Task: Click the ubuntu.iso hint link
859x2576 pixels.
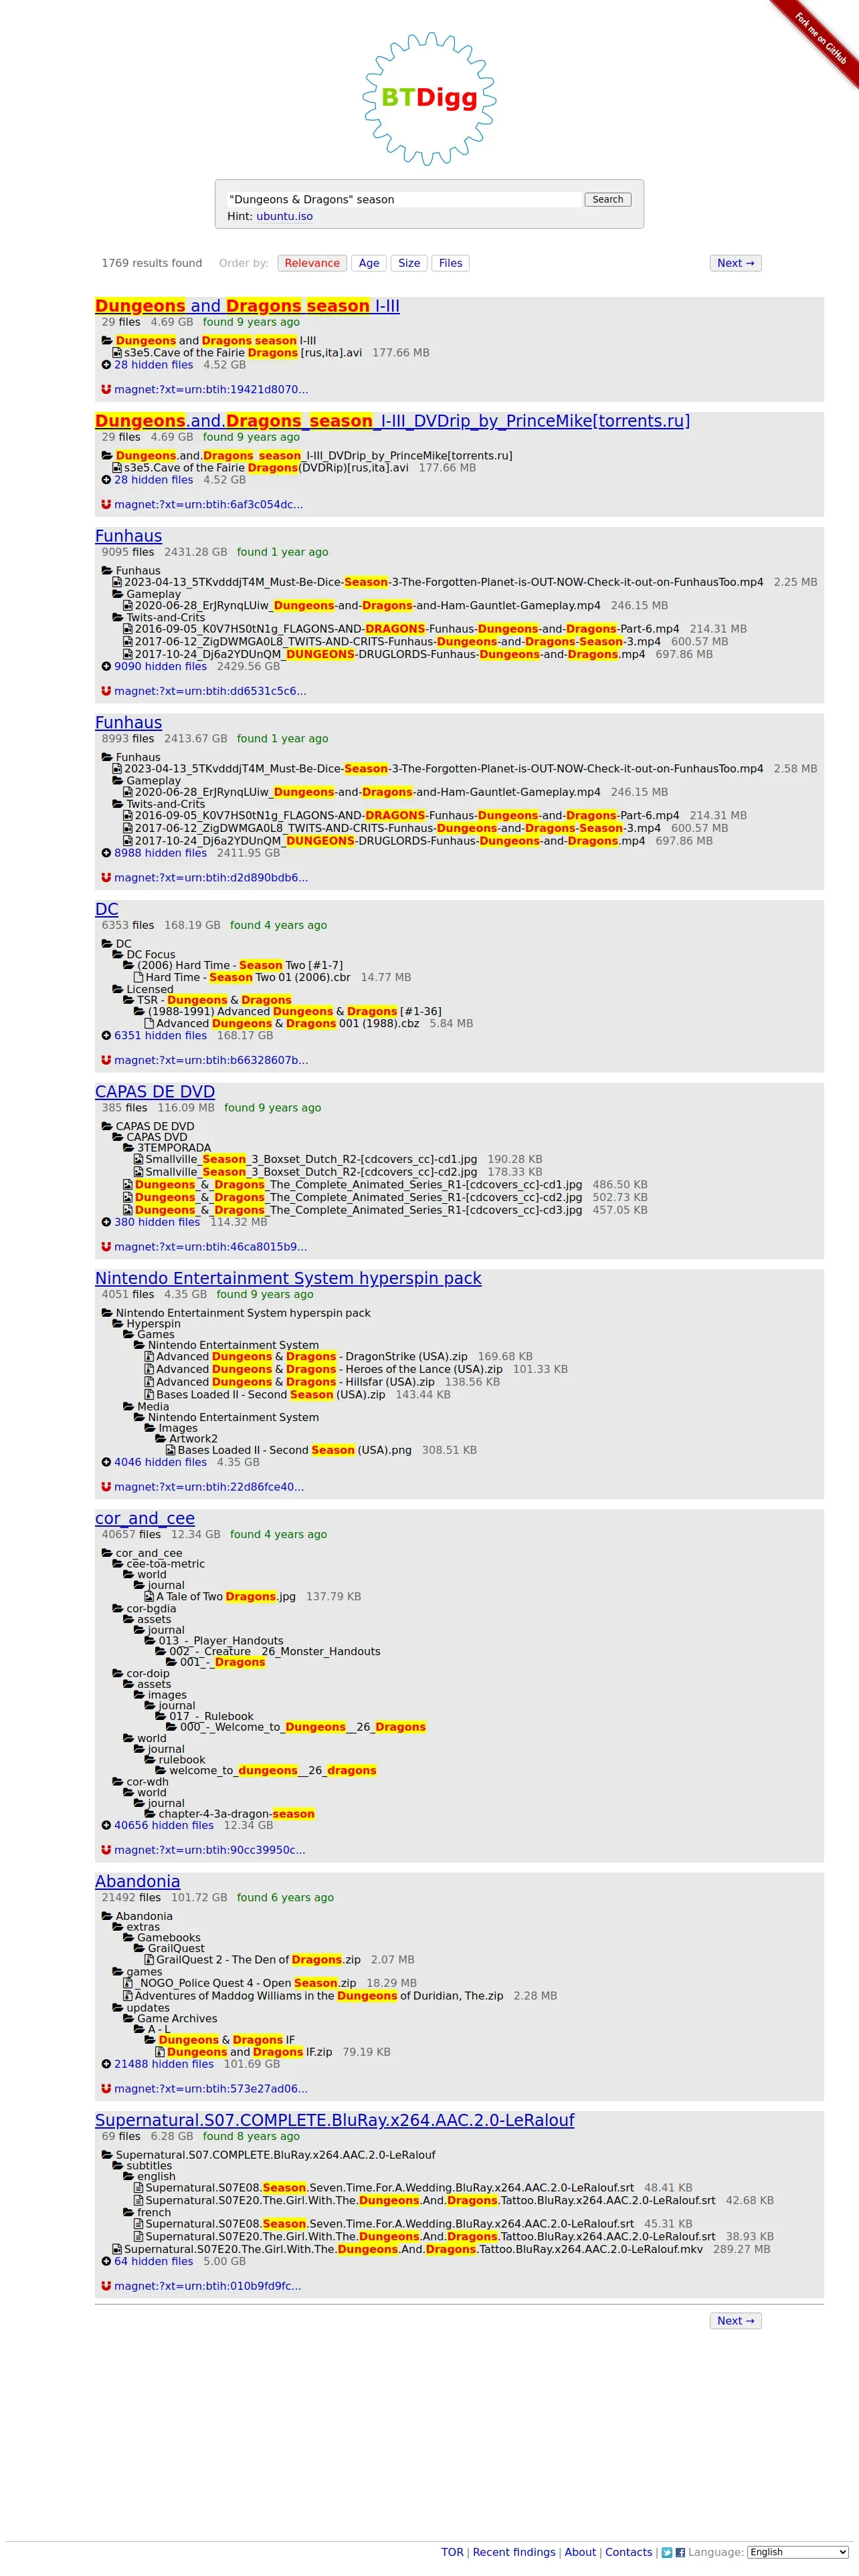Action: (284, 216)
